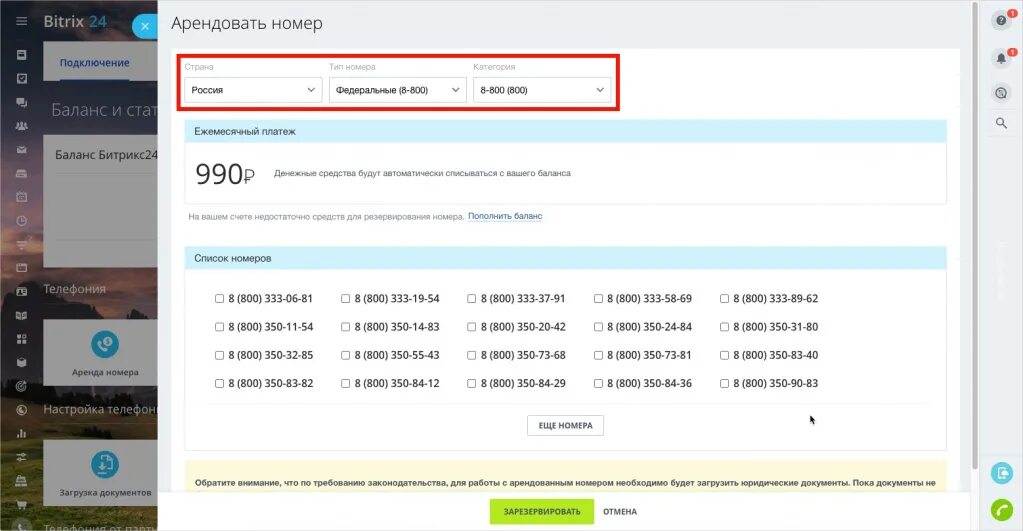Viewport: 1023px width, 531px height.
Task: Open the Категория dropdown showing 8-800 (800)
Action: [x=542, y=90]
